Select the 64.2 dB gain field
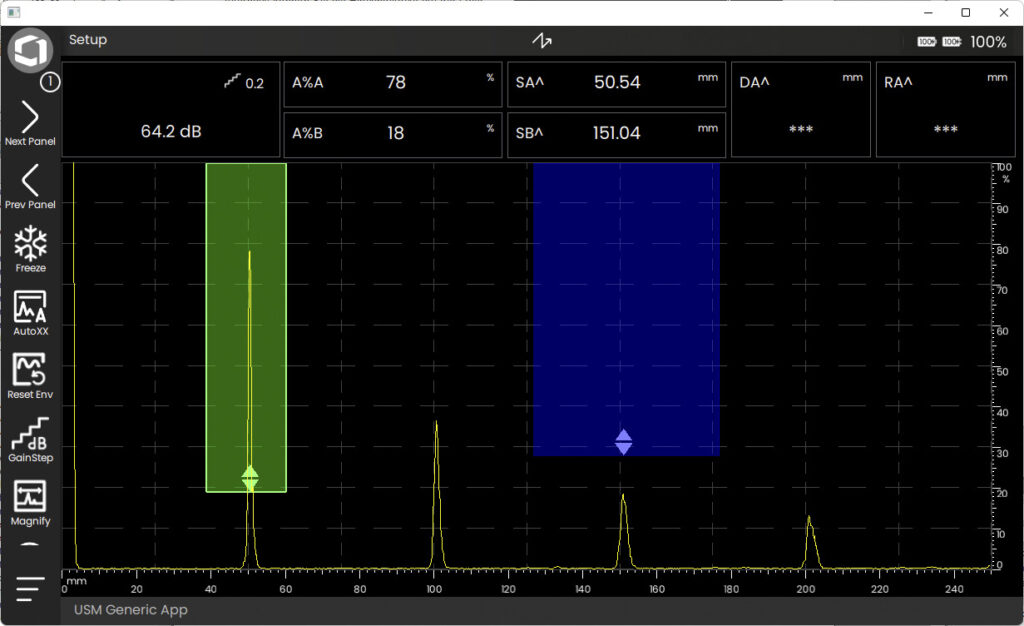The image size is (1024, 626). pos(170,110)
